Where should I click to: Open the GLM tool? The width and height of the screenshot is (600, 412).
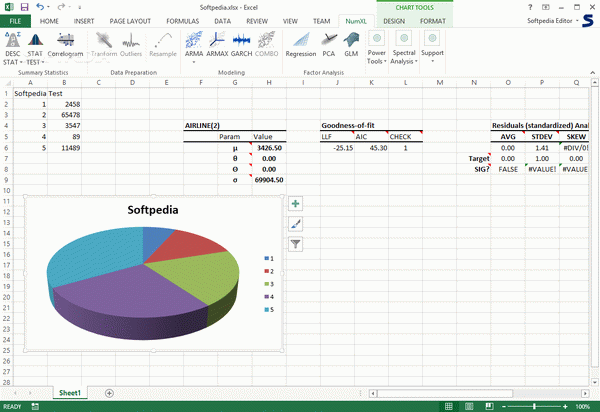(351, 45)
